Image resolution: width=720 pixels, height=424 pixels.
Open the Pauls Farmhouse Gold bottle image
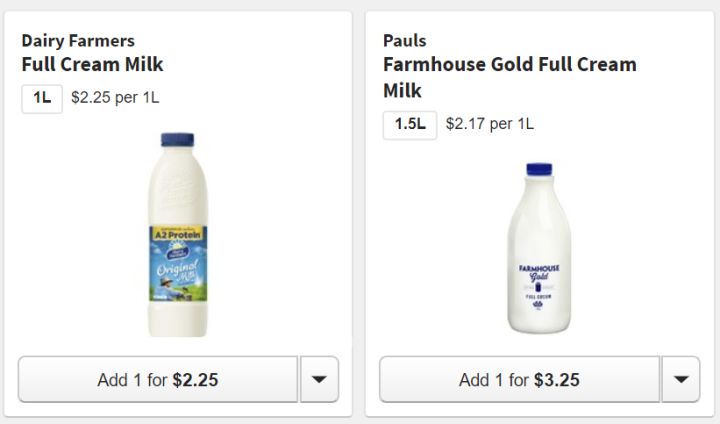540,248
